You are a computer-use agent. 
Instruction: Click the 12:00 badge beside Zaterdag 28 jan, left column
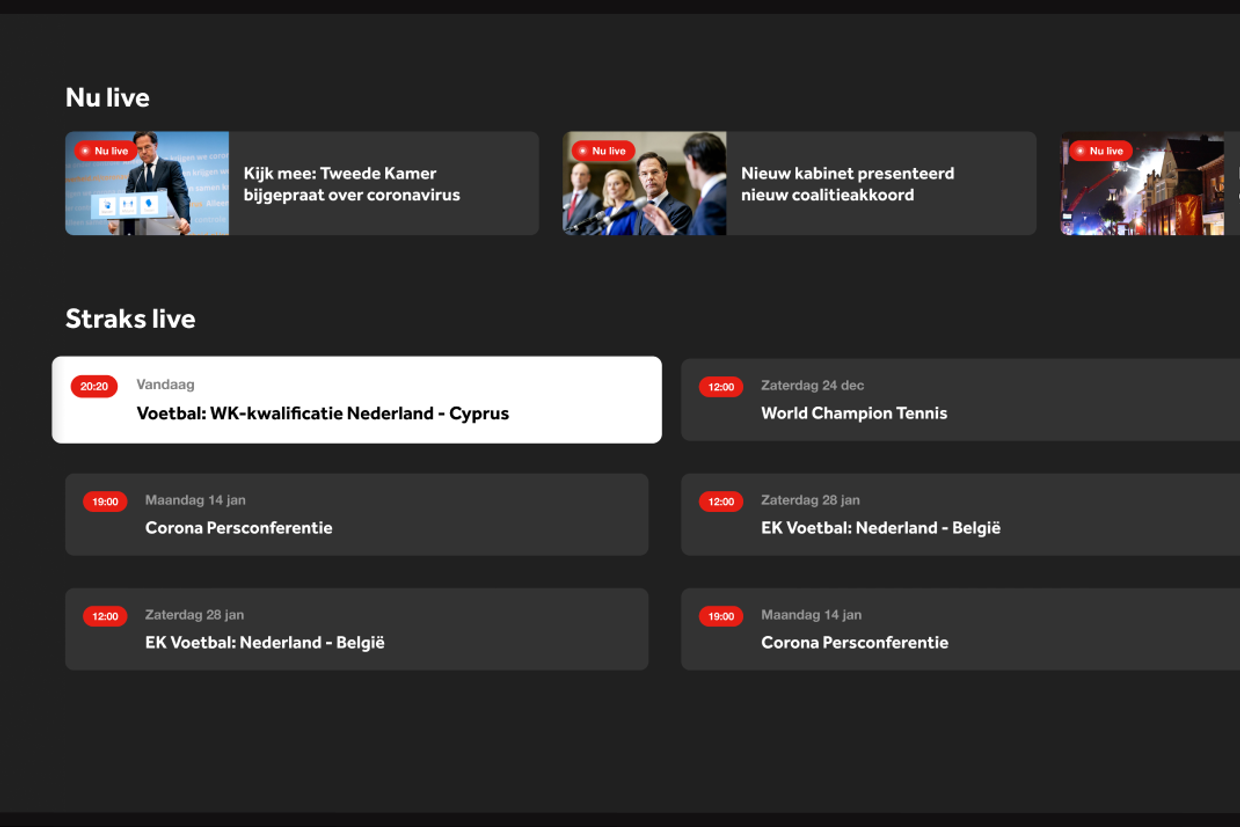coord(105,617)
